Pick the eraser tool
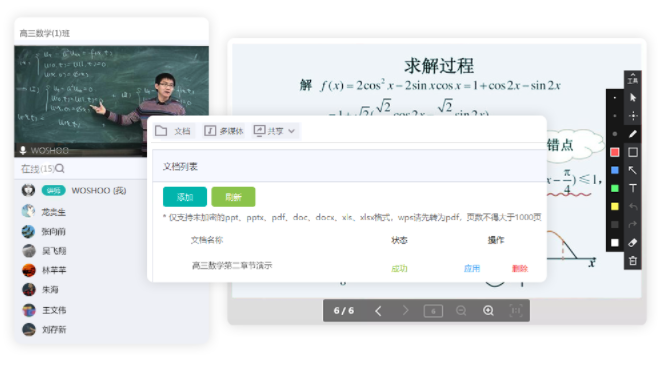The height and width of the screenshot is (372, 664). click(633, 243)
